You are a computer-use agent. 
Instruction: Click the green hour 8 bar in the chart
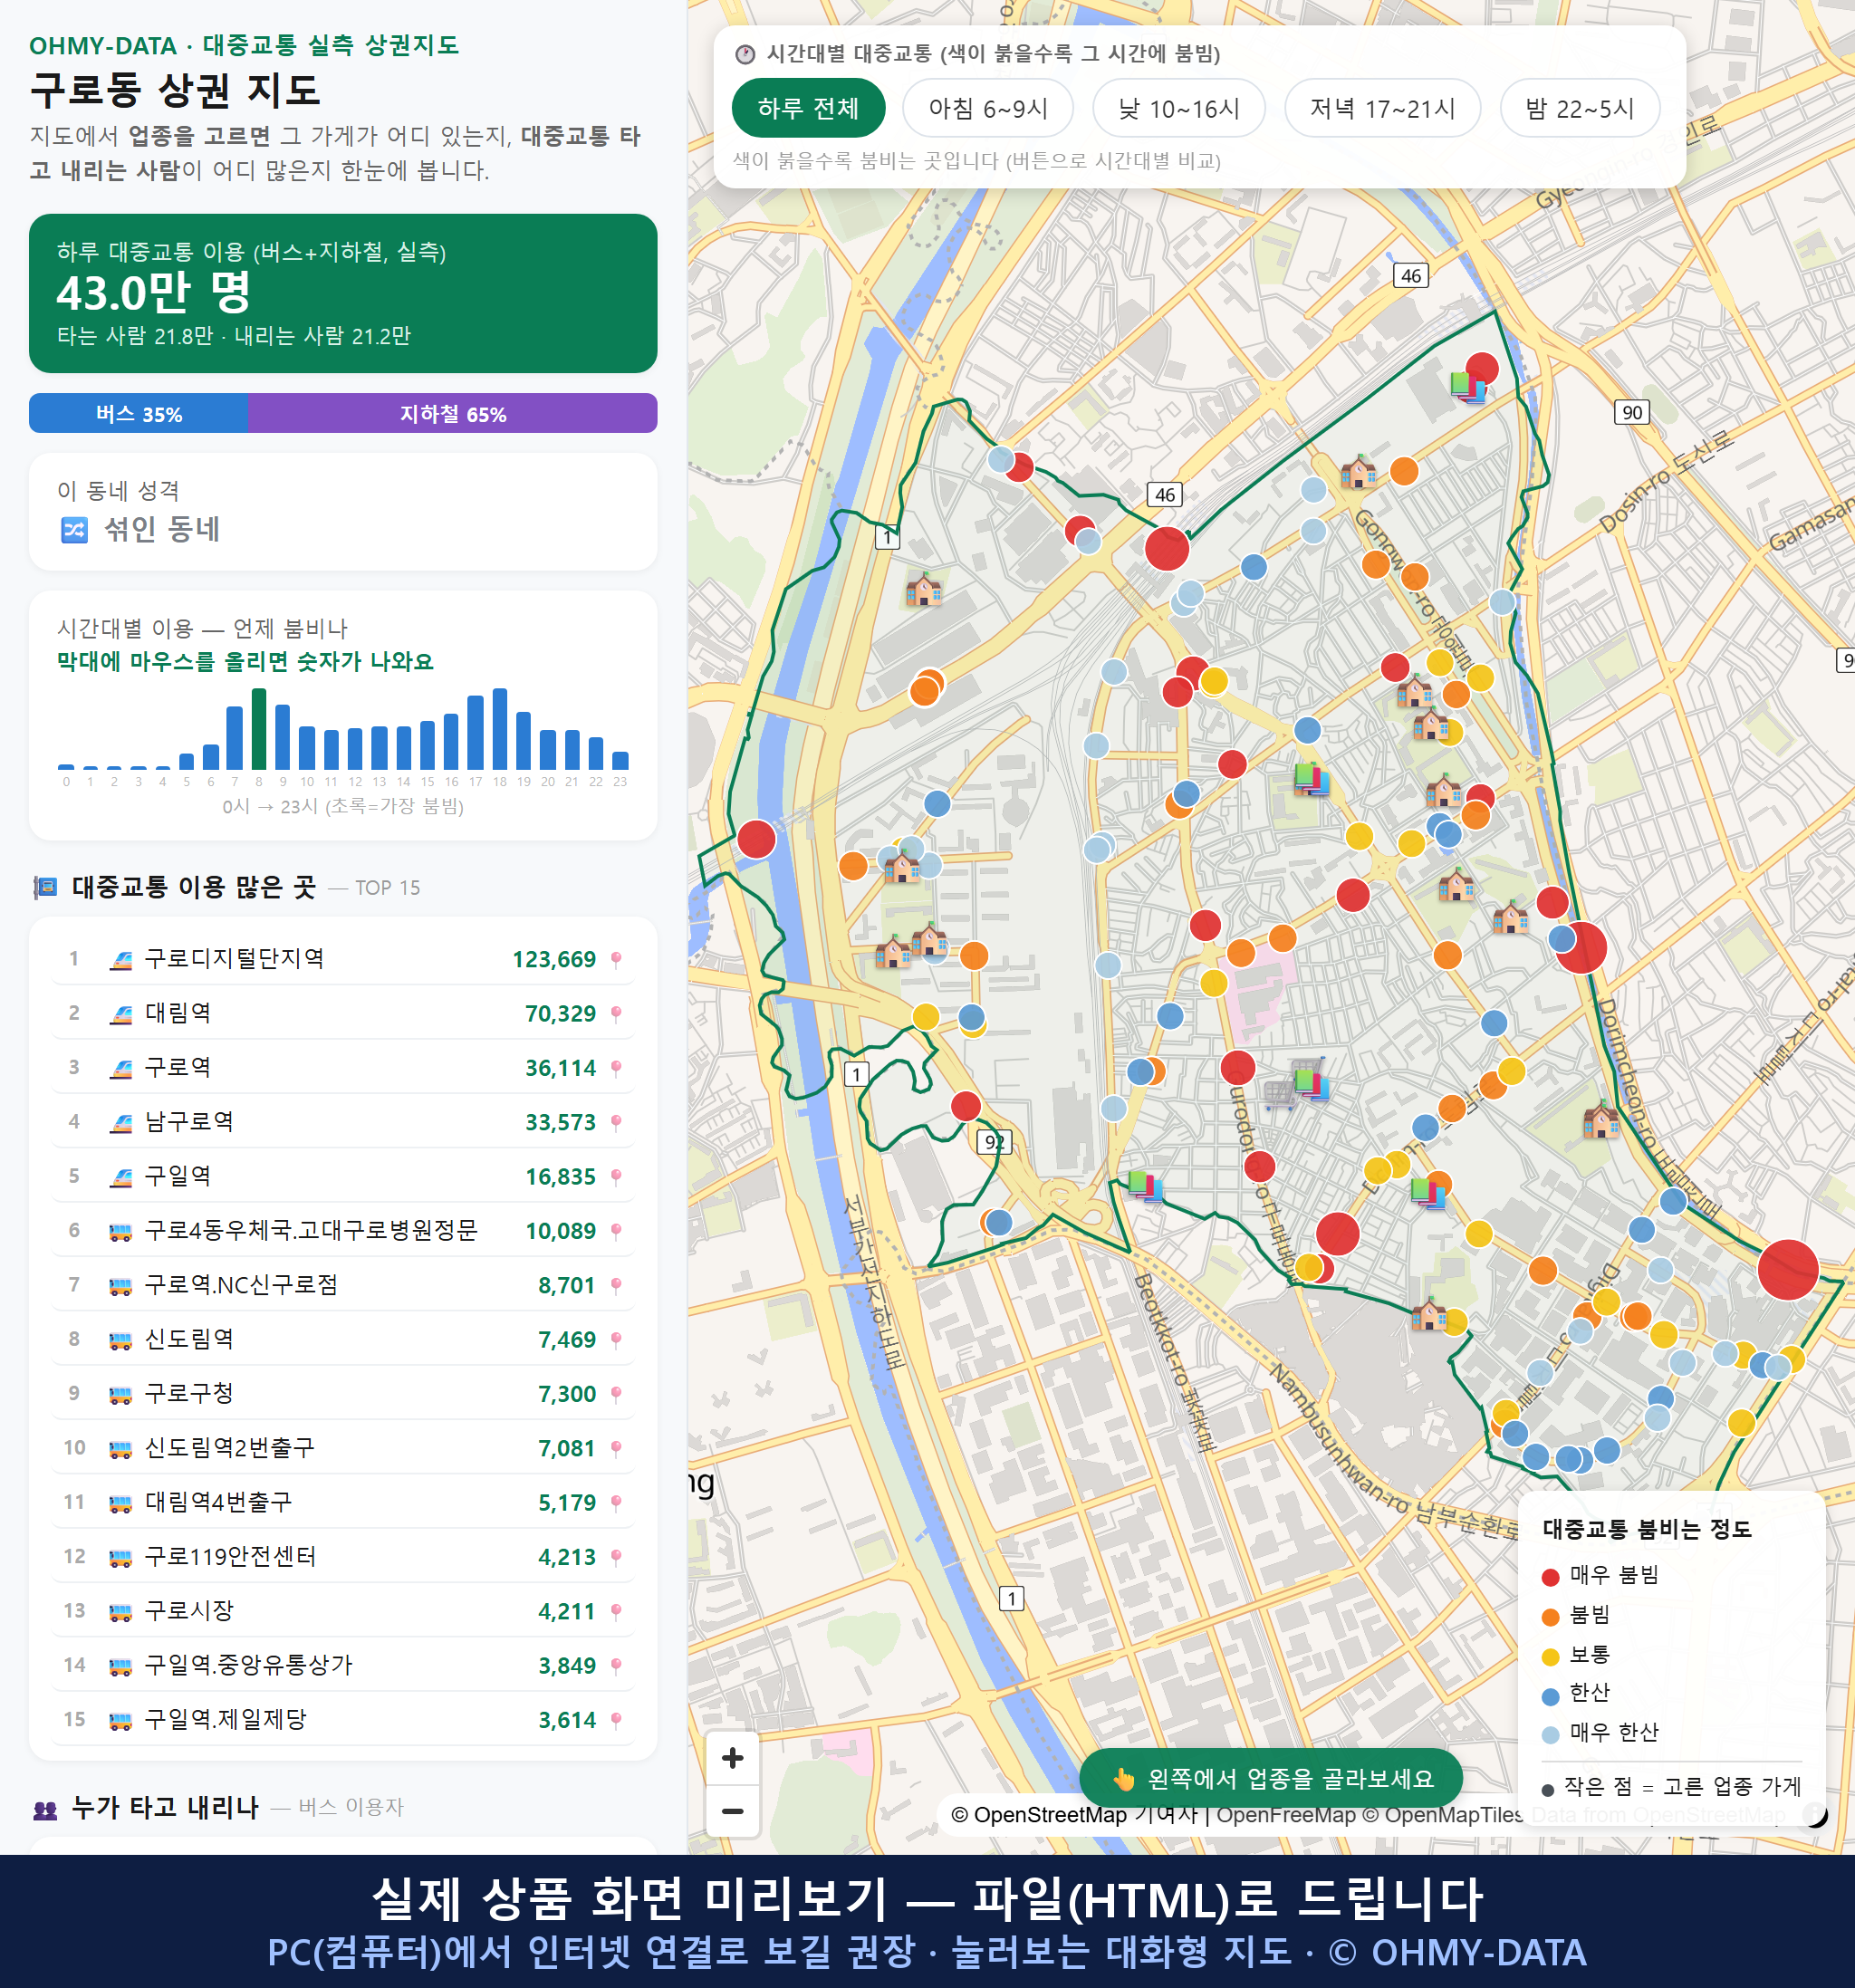click(x=259, y=729)
